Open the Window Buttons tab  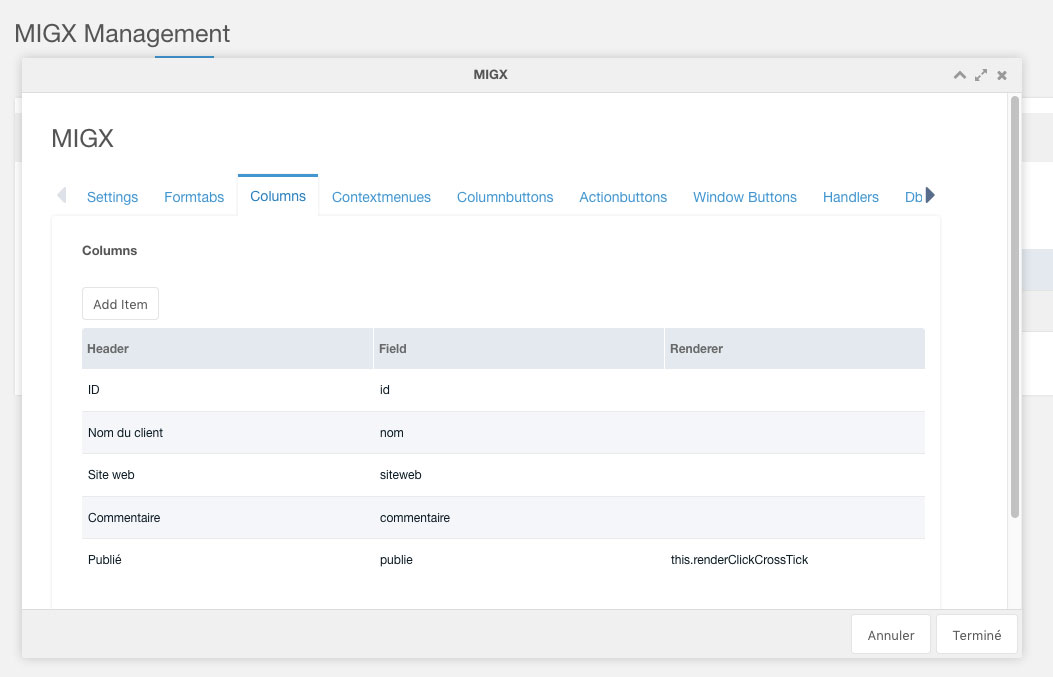pyautogui.click(x=745, y=197)
